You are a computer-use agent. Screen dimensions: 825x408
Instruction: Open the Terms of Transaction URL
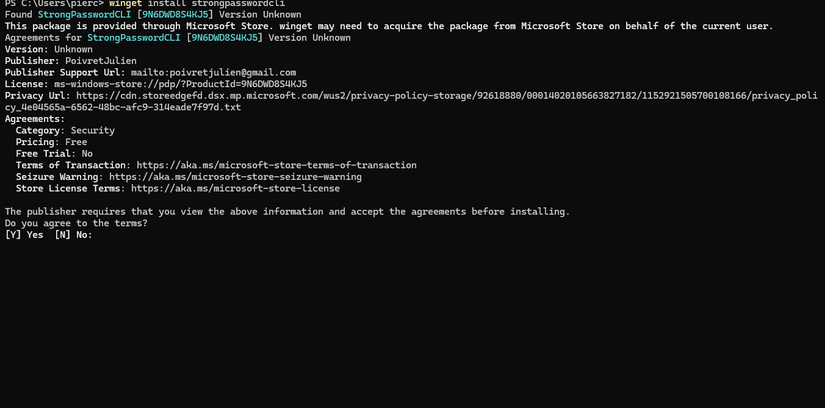pos(276,165)
